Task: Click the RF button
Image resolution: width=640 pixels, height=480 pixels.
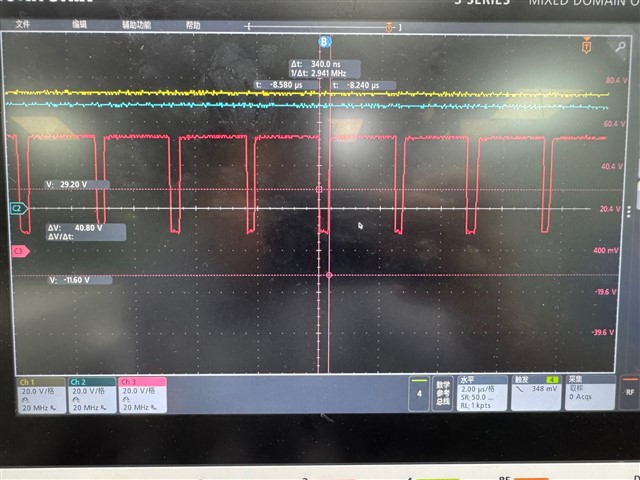Action: pos(629,392)
